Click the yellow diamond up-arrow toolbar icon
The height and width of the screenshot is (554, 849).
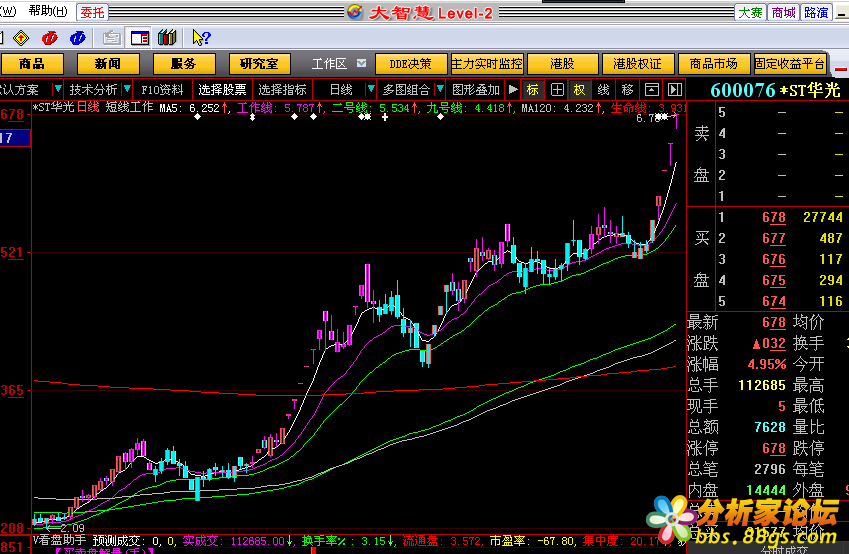pos(21,38)
